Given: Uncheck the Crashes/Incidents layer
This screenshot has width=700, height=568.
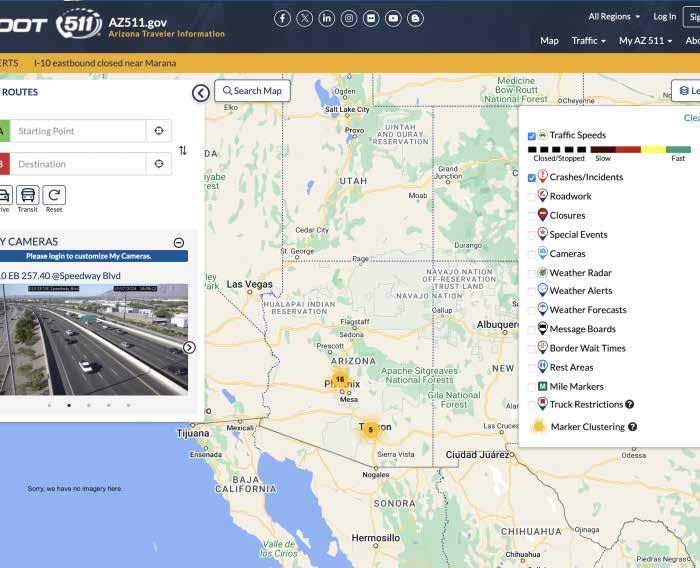Looking at the screenshot, I should [x=532, y=178].
